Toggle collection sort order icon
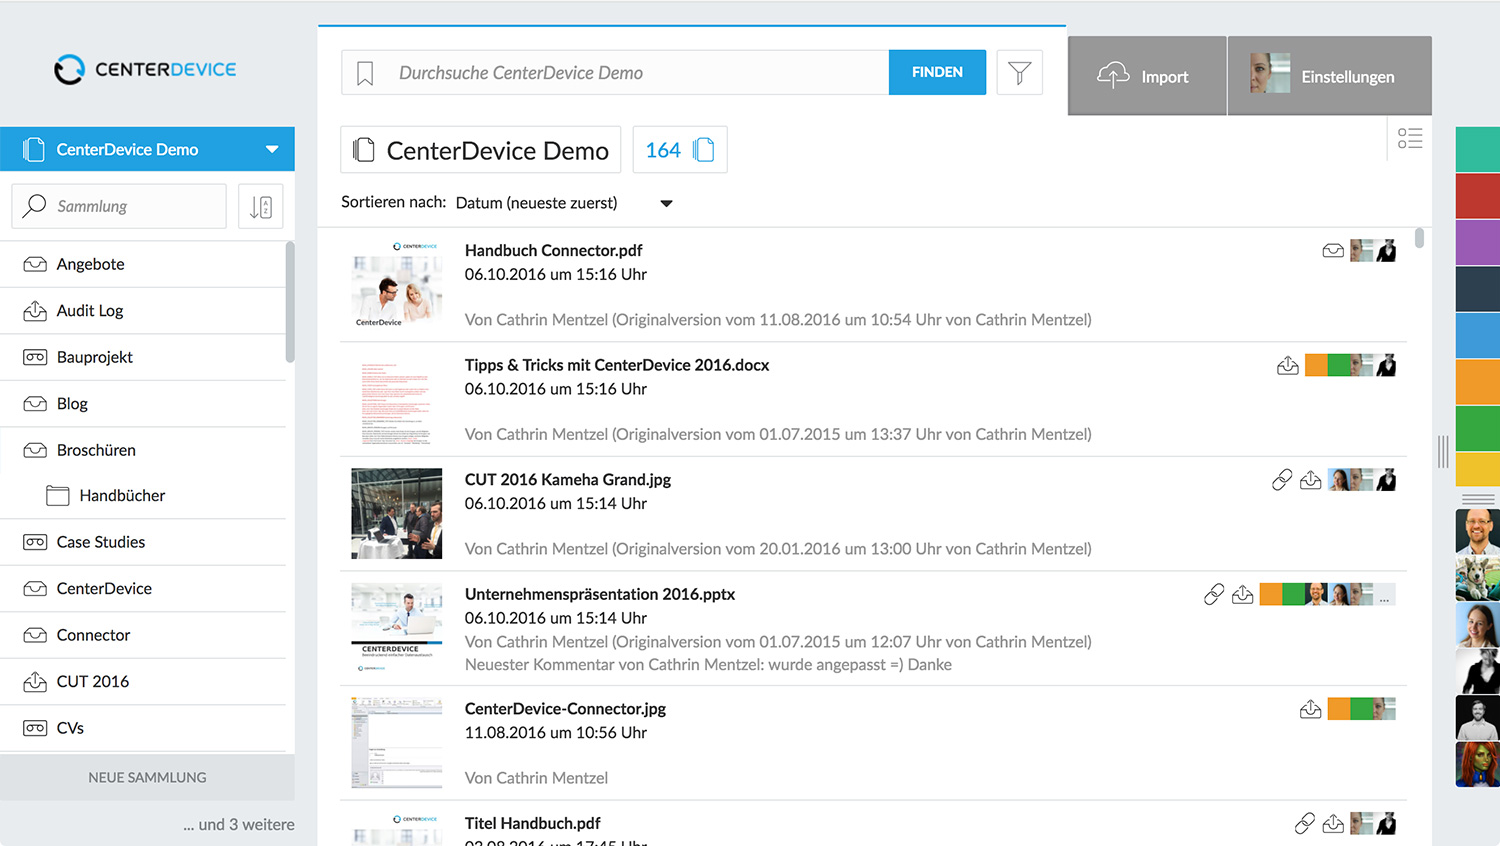The width and height of the screenshot is (1500, 846). tap(261, 206)
